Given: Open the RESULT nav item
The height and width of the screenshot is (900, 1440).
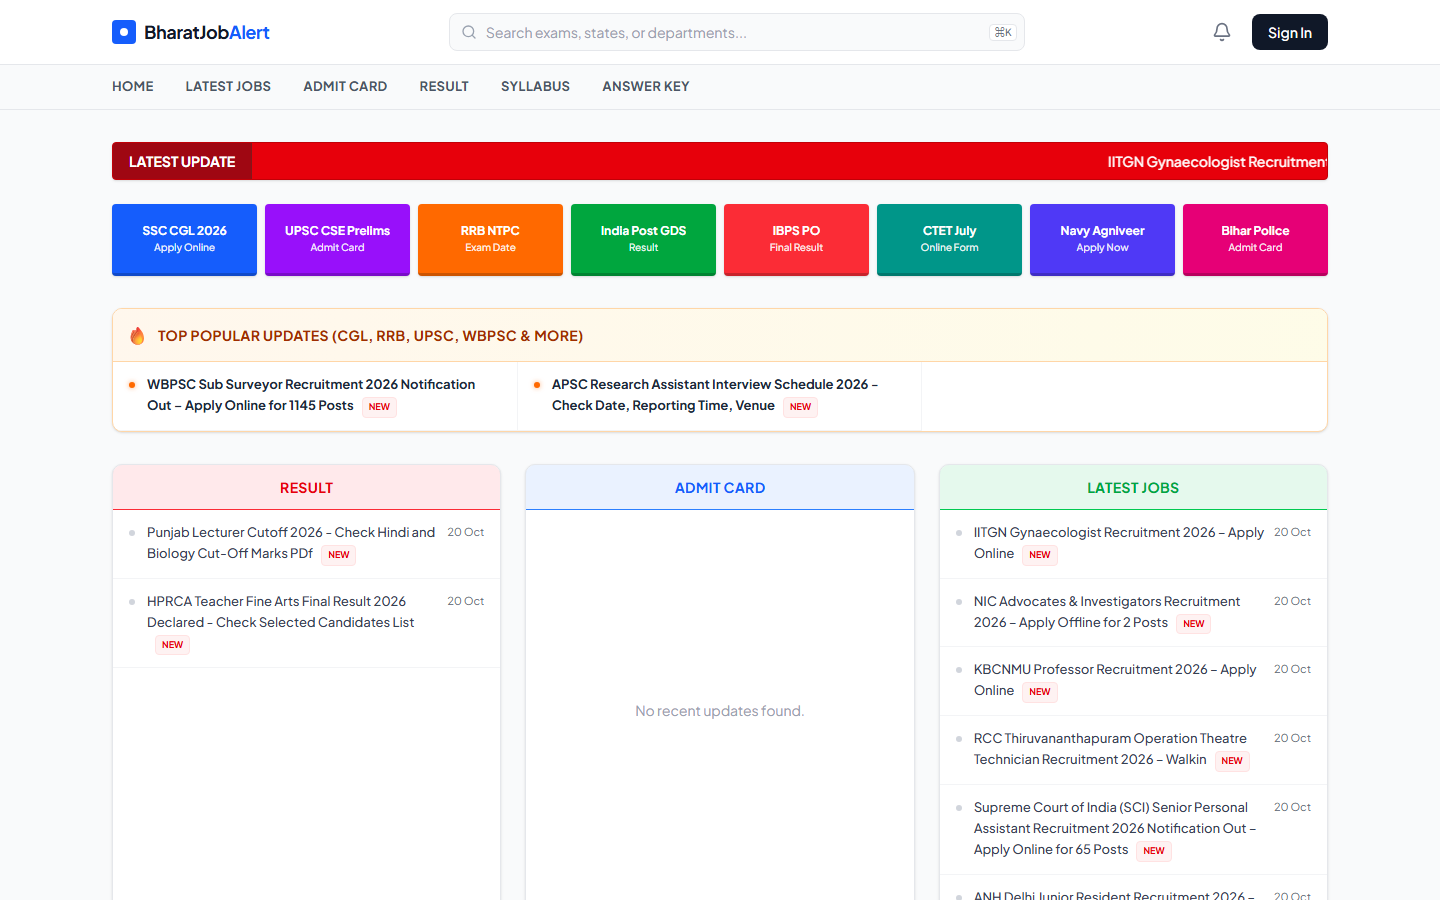Looking at the screenshot, I should pos(444,87).
